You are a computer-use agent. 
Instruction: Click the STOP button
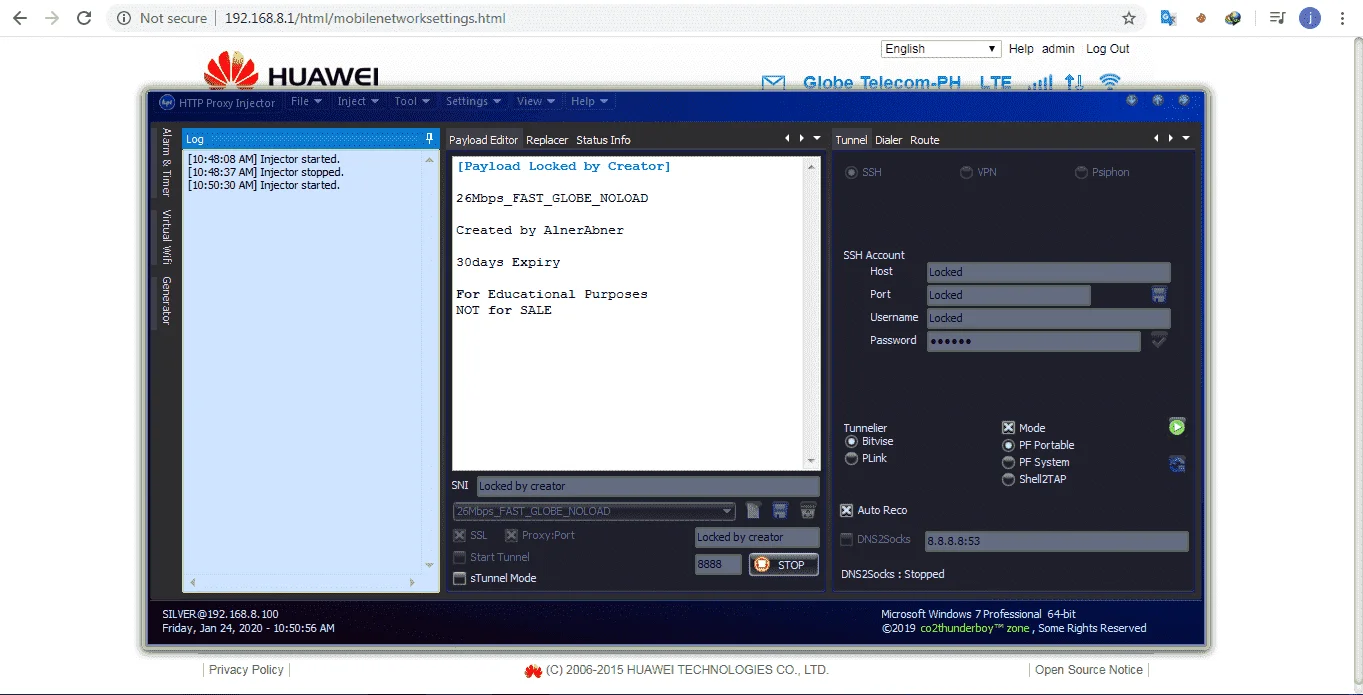(x=784, y=565)
